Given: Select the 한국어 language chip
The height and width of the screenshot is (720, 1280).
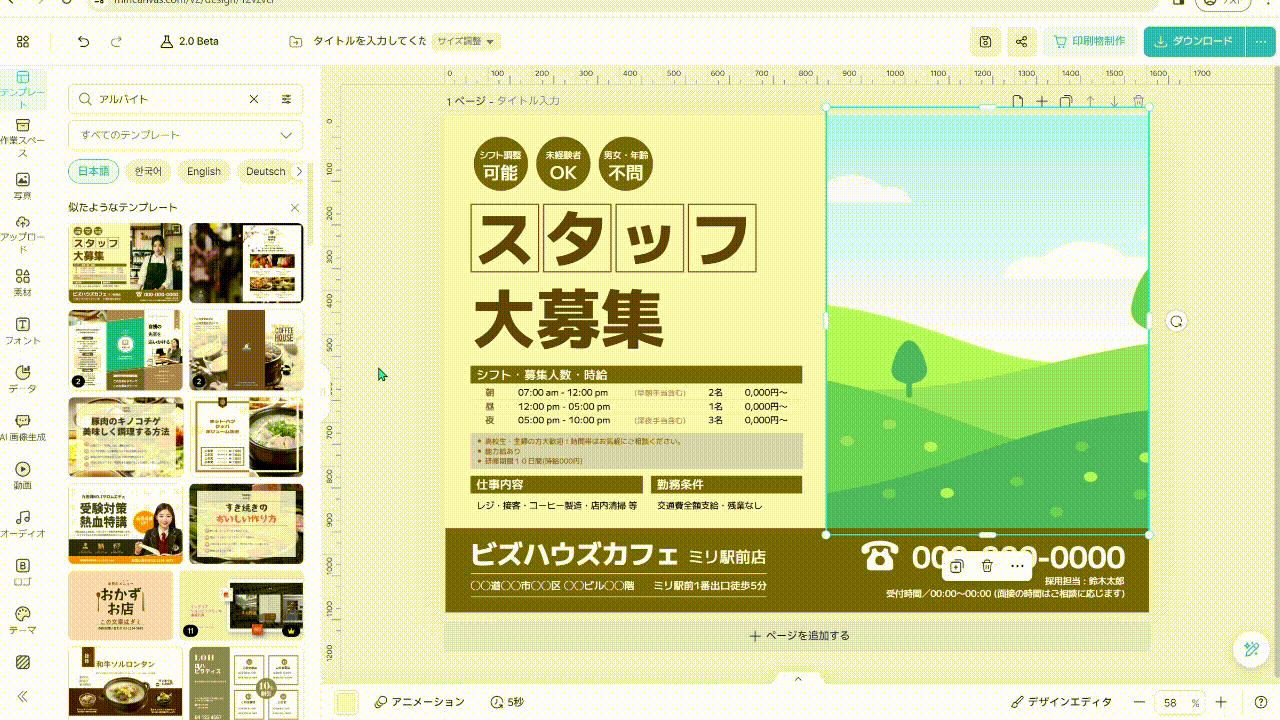Looking at the screenshot, I should click(x=148, y=171).
